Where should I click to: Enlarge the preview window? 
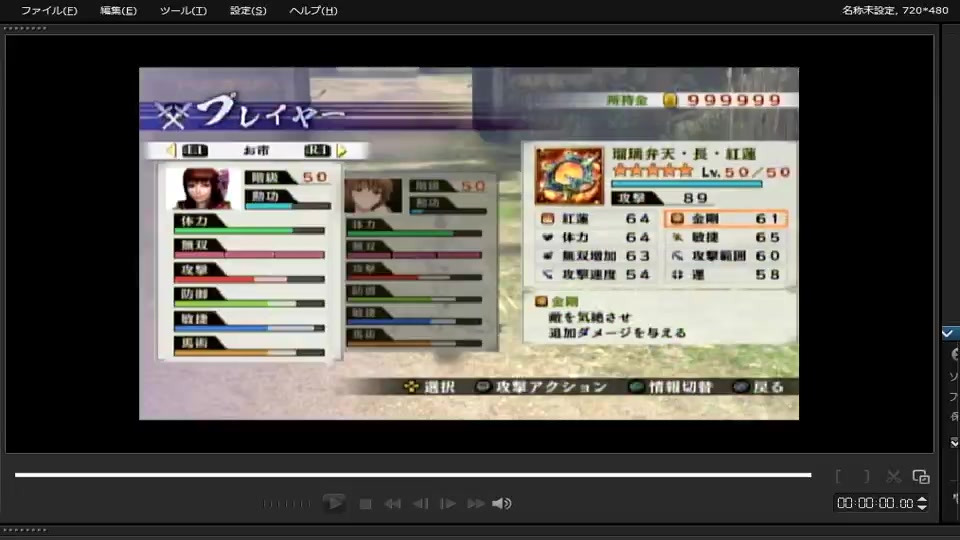pyautogui.click(x=921, y=476)
